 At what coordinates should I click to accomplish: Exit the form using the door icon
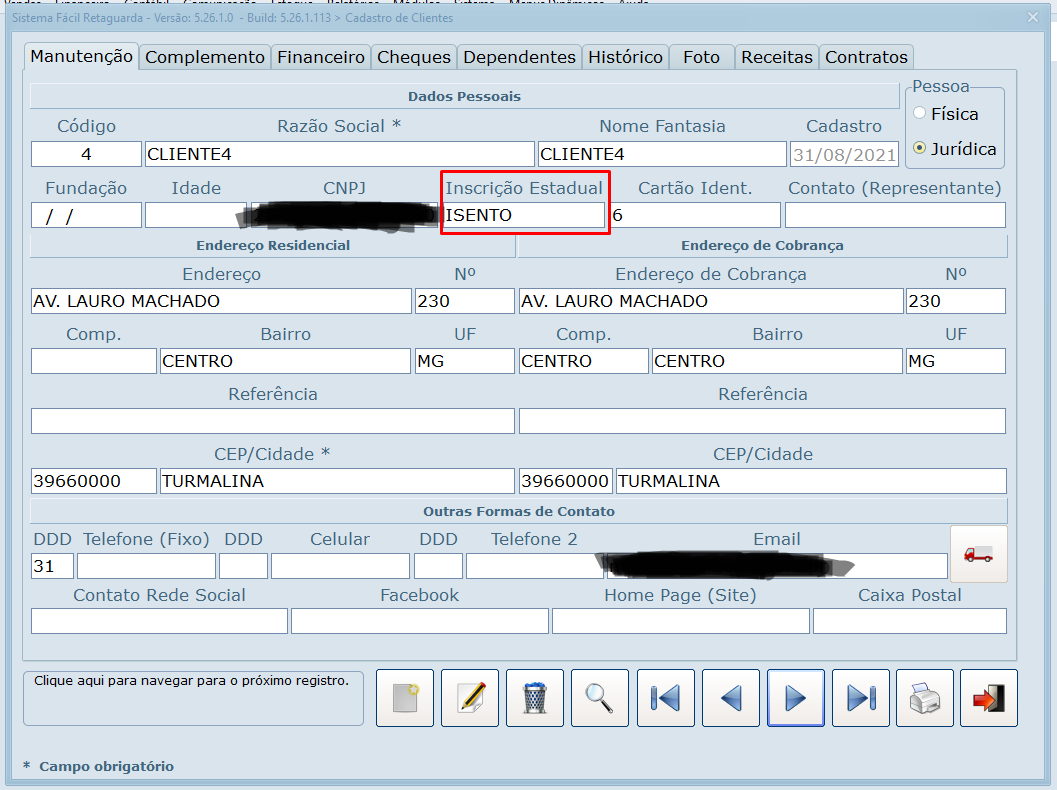(x=988, y=698)
